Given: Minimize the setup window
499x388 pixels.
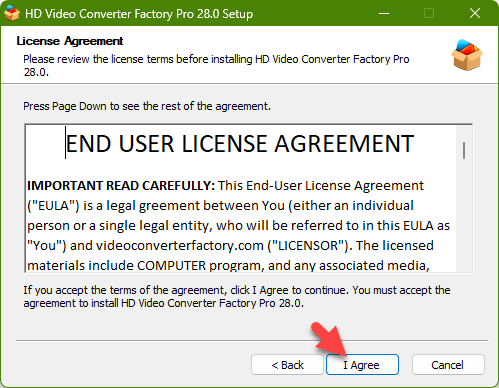Looking at the screenshot, I should pos(384,13).
